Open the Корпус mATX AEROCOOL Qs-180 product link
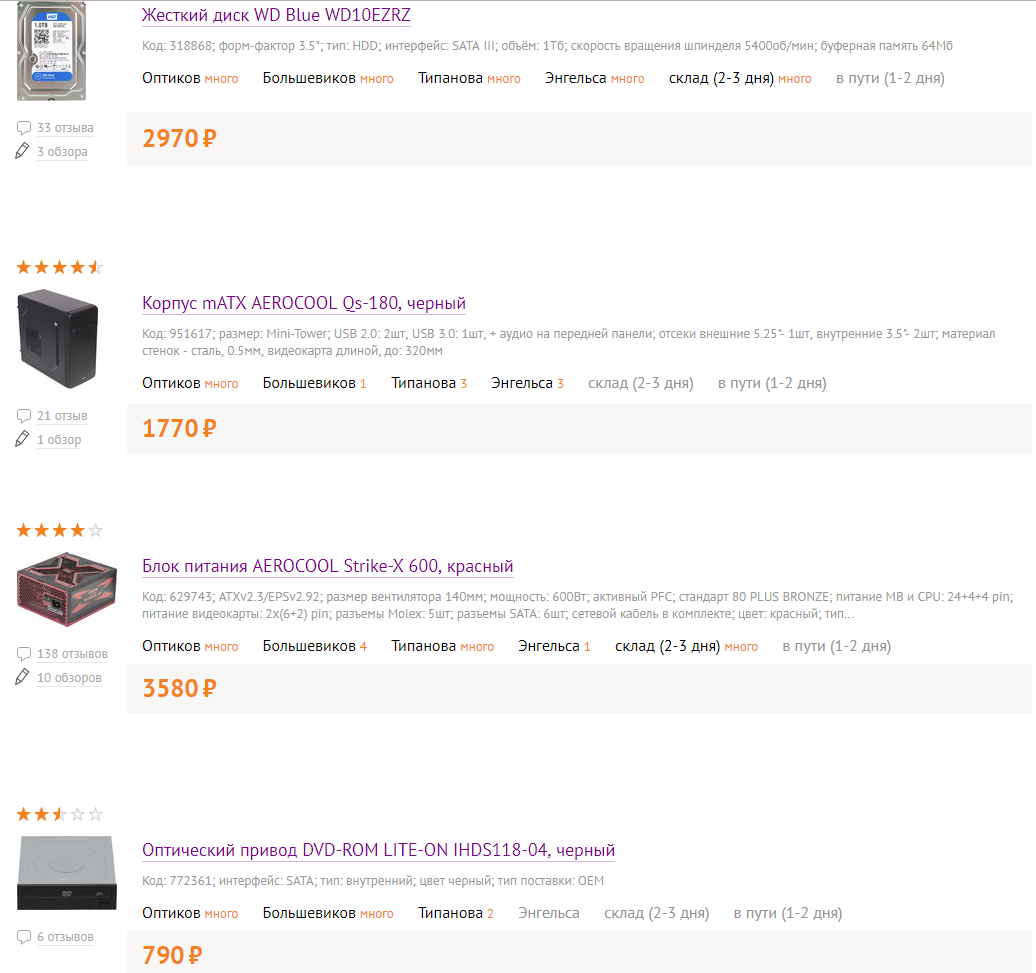This screenshot has width=1036, height=973. click(x=304, y=303)
